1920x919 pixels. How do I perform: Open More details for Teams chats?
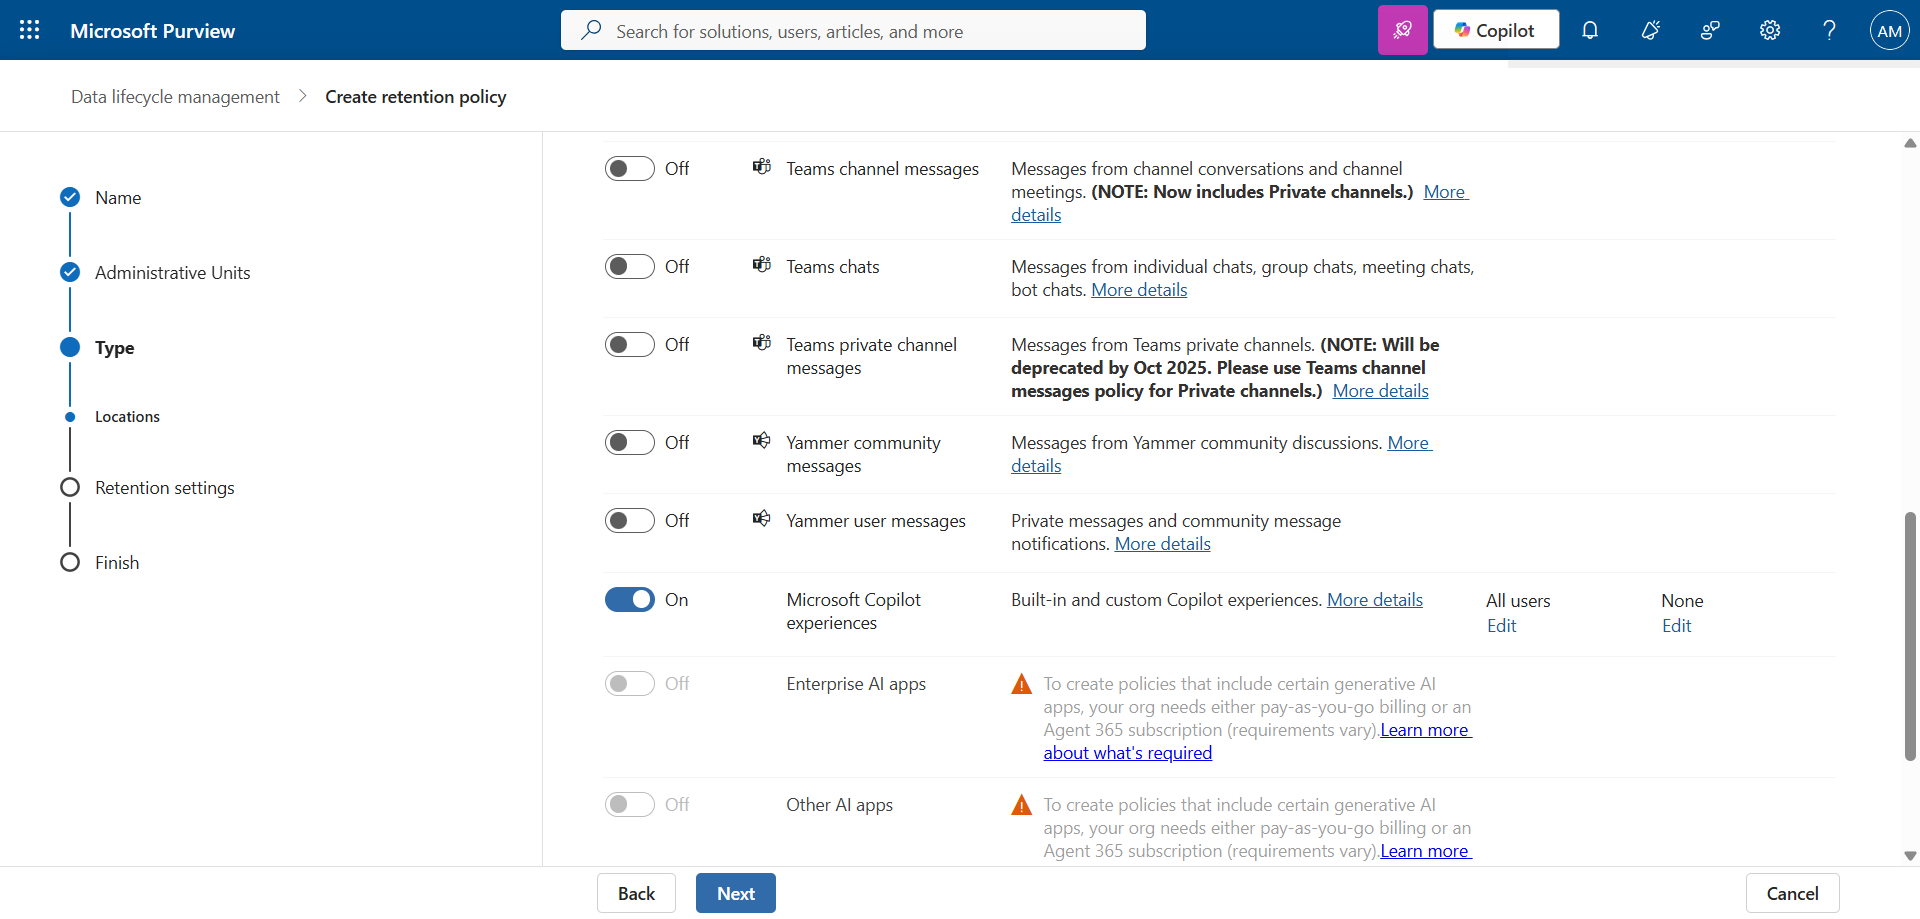[1139, 290]
